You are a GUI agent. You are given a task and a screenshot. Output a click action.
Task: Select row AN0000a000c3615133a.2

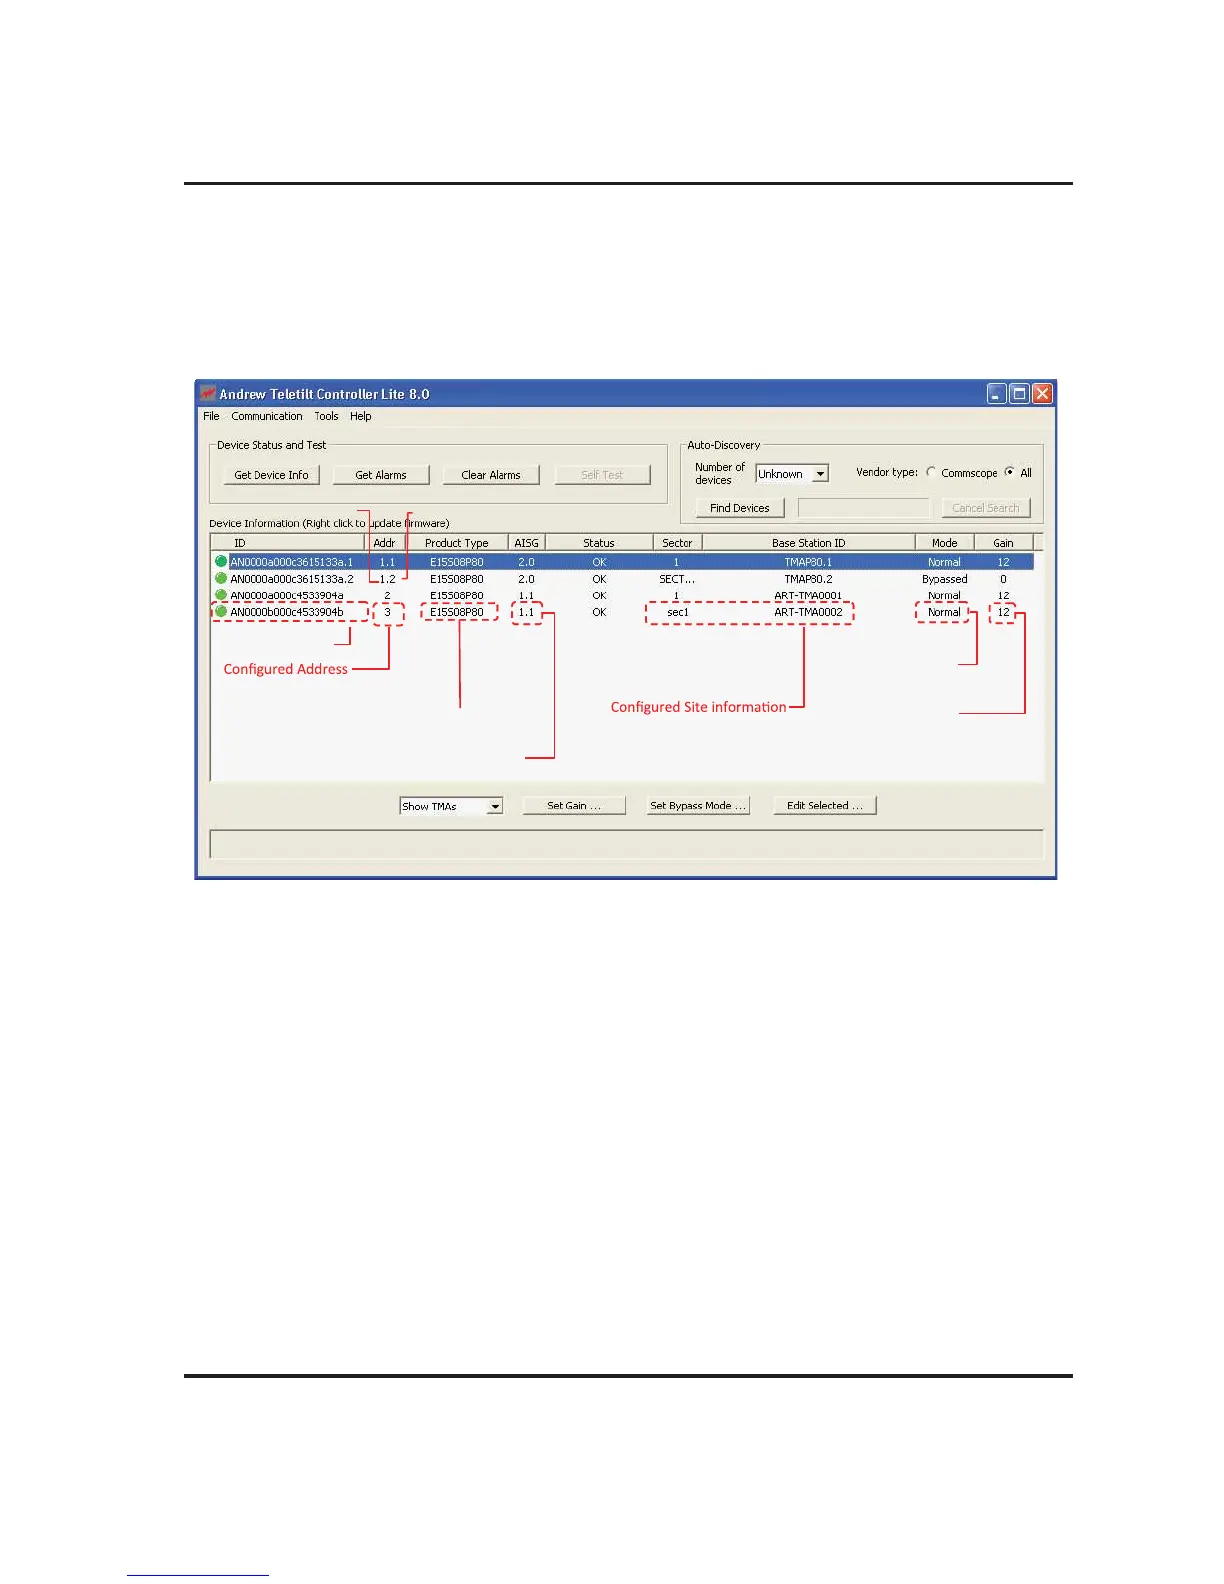click(622, 579)
